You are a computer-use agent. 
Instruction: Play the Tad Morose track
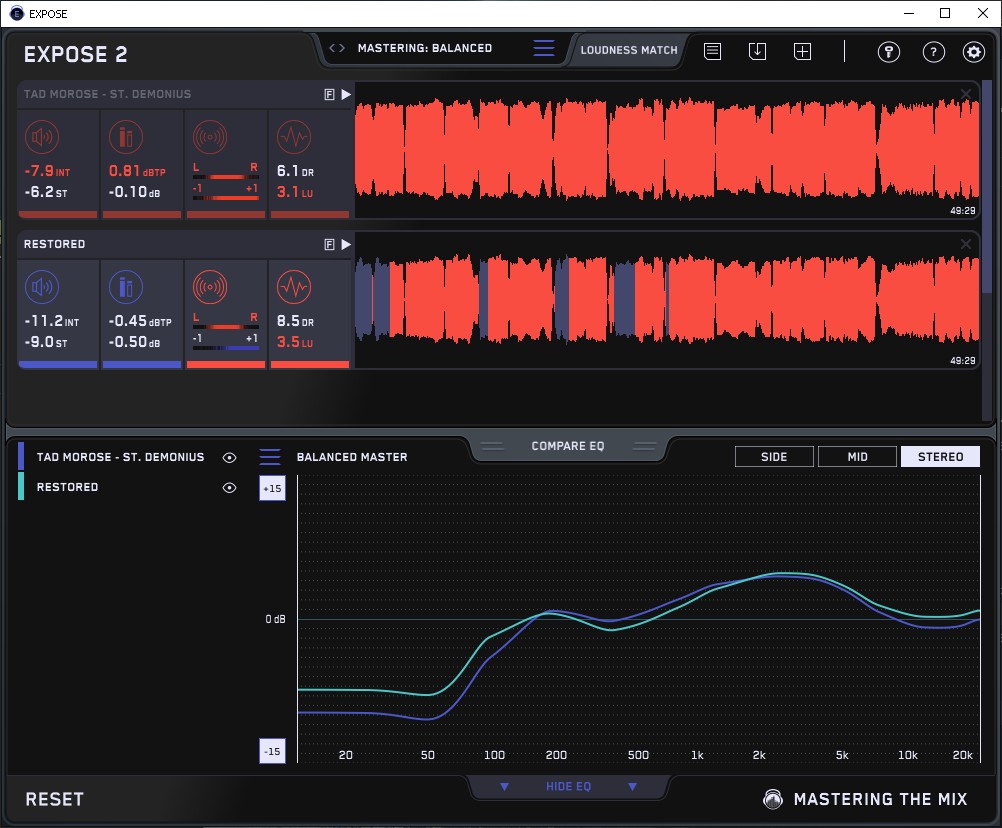click(x=346, y=94)
